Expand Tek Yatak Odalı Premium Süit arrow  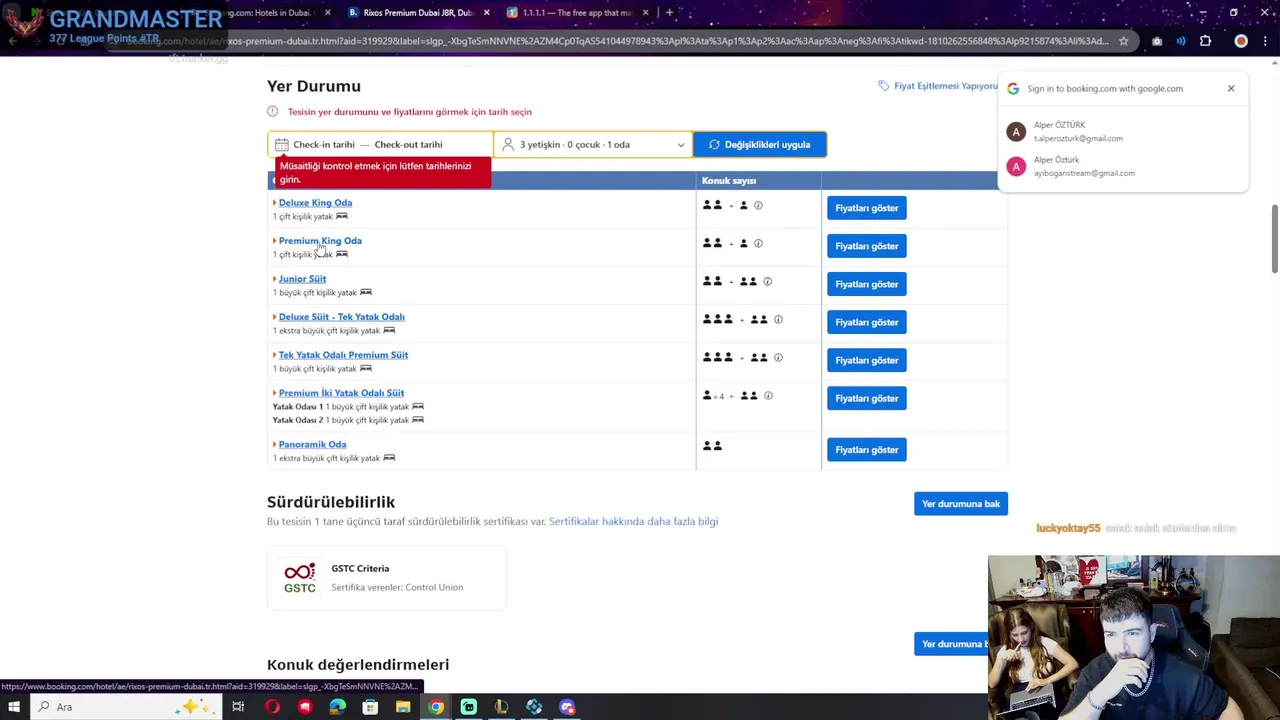coord(274,355)
